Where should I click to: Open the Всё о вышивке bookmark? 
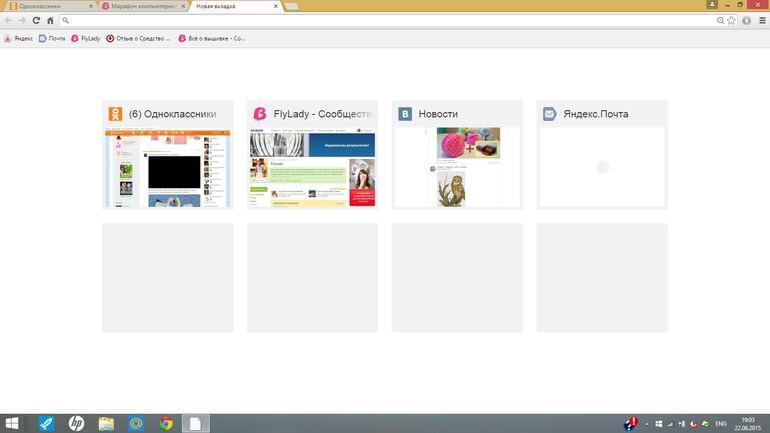pyautogui.click(x=212, y=38)
